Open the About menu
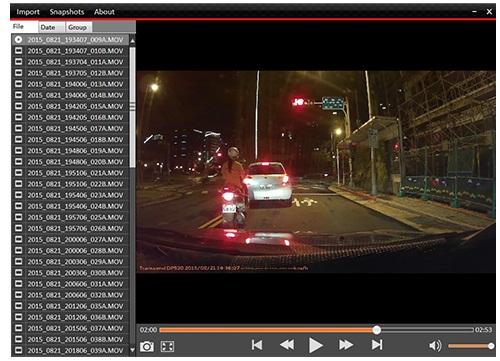Image resolution: width=500 pixels, height=361 pixels. click(104, 12)
